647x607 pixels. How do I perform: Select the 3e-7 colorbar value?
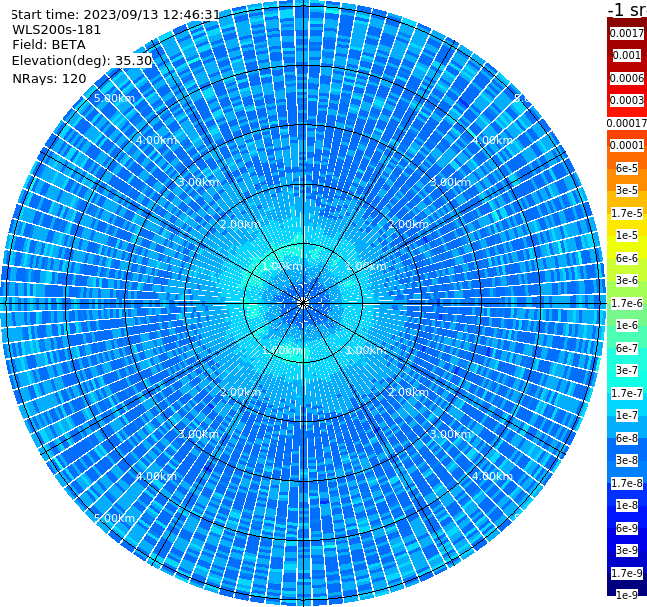pyautogui.click(x=627, y=370)
